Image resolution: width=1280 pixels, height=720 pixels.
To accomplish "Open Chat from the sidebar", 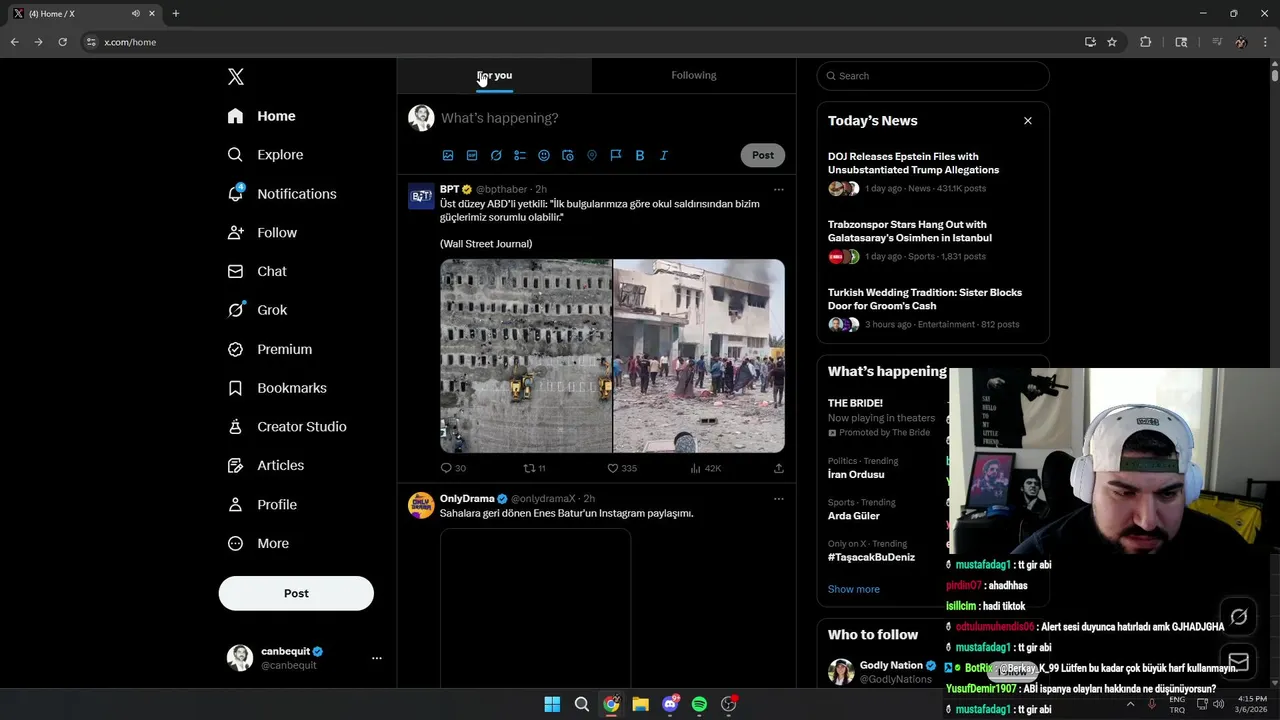I will (x=257, y=271).
